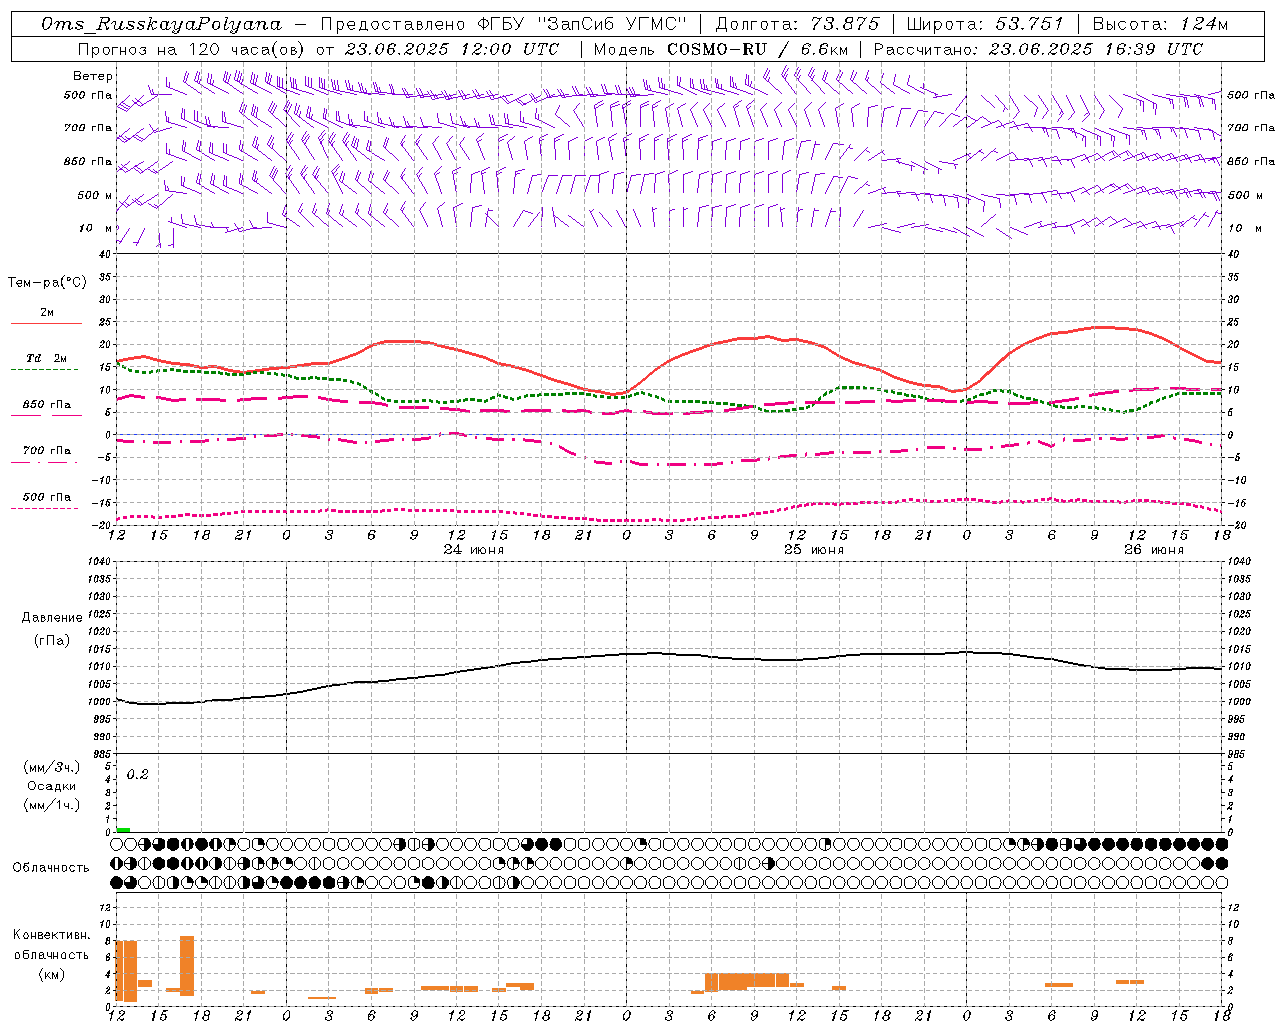
Task: Click the date label "26 июня"
Action: [1154, 550]
